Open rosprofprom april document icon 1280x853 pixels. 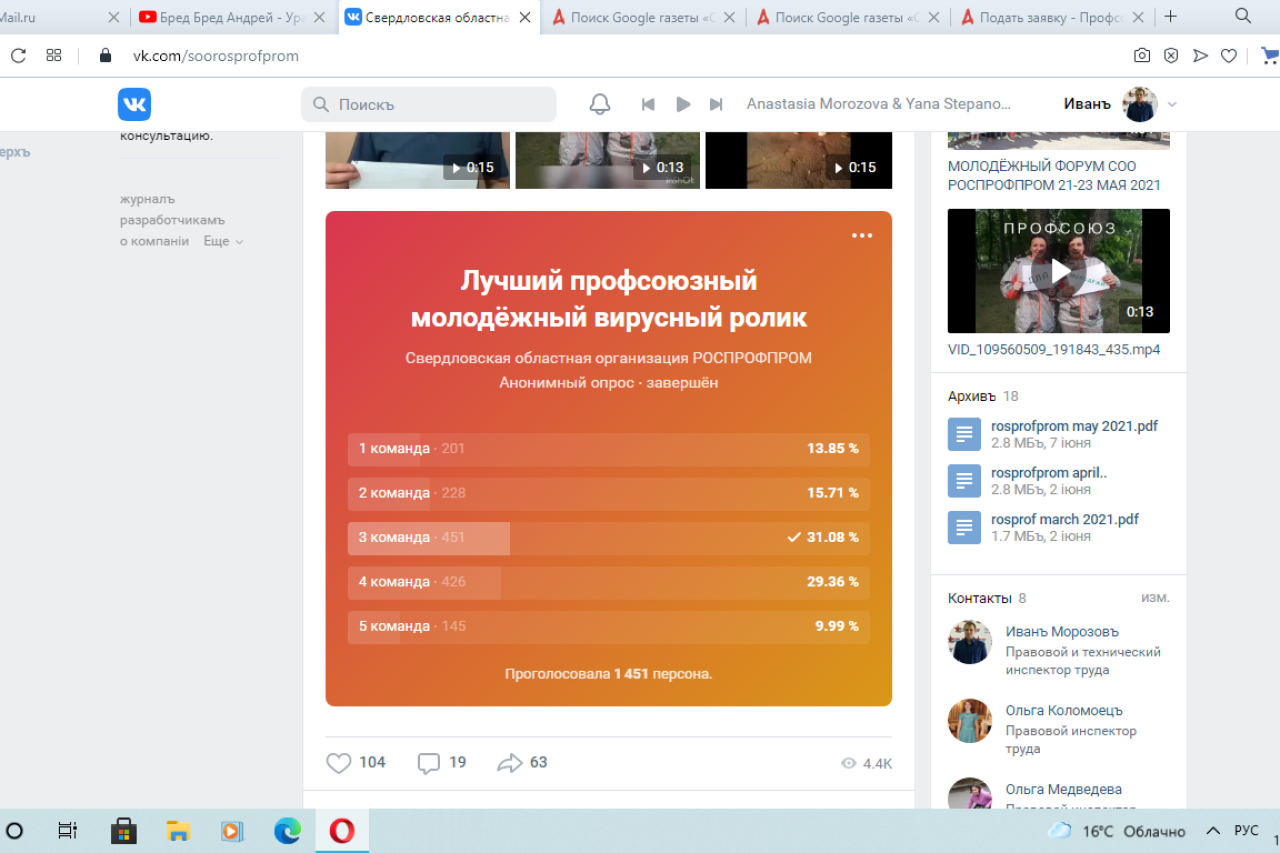964,481
